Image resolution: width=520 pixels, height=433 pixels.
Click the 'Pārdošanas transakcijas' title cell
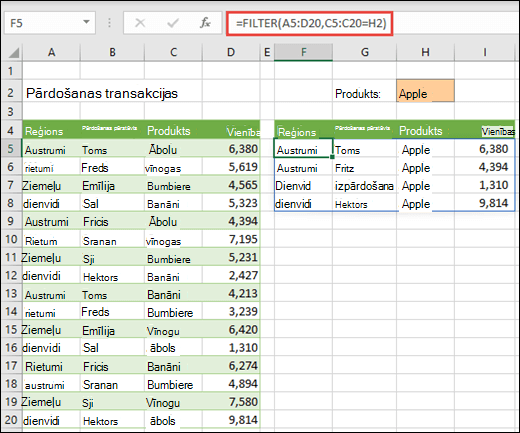click(x=102, y=93)
